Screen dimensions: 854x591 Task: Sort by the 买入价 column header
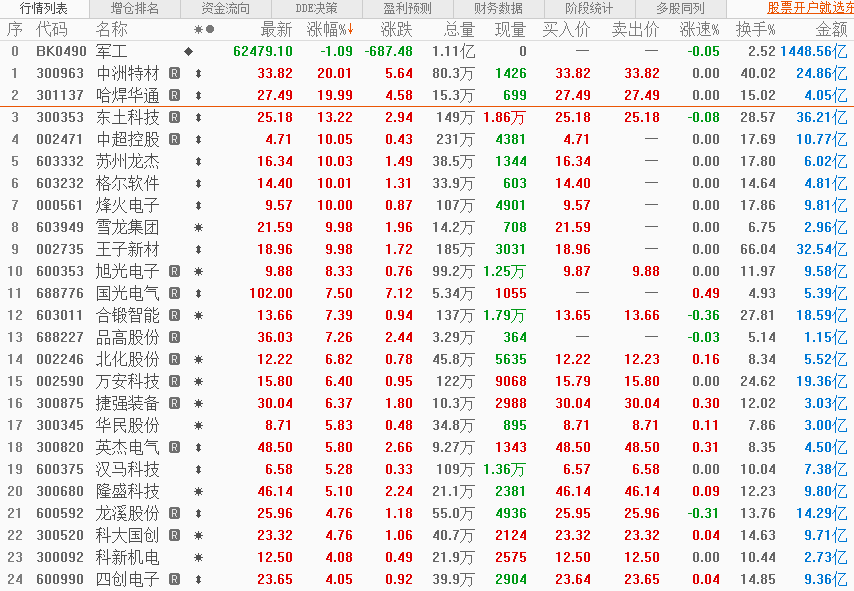click(566, 29)
